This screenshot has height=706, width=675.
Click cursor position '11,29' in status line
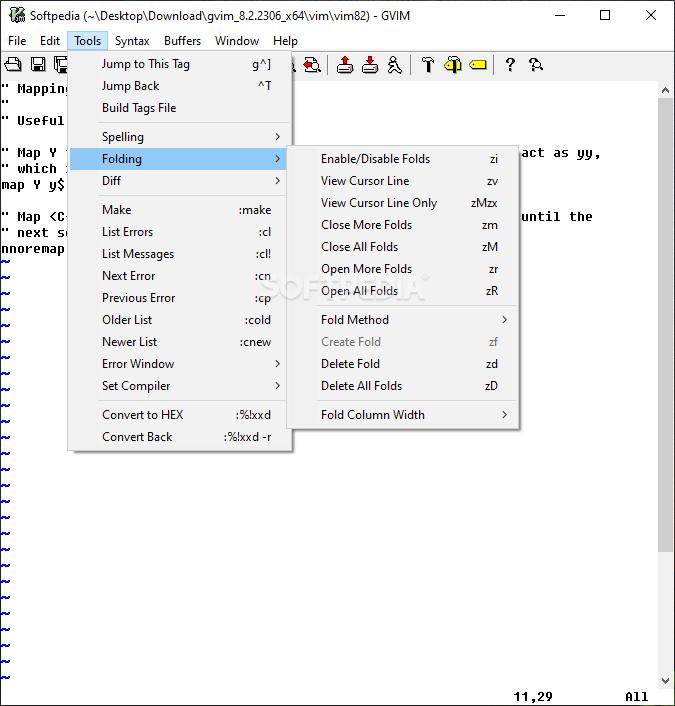pos(533,697)
